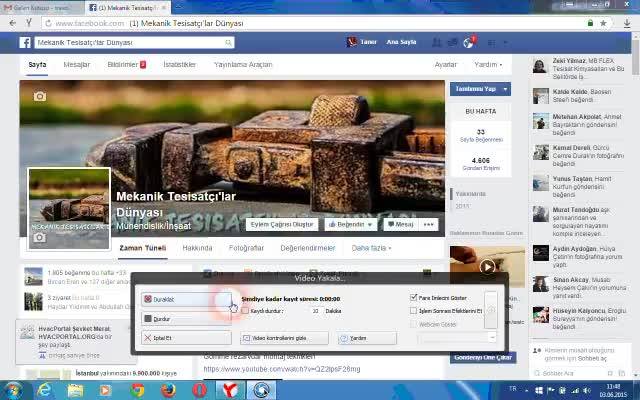Open notifications globe icon with red badge
This screenshot has height=400, width=640.
[x=469, y=42]
